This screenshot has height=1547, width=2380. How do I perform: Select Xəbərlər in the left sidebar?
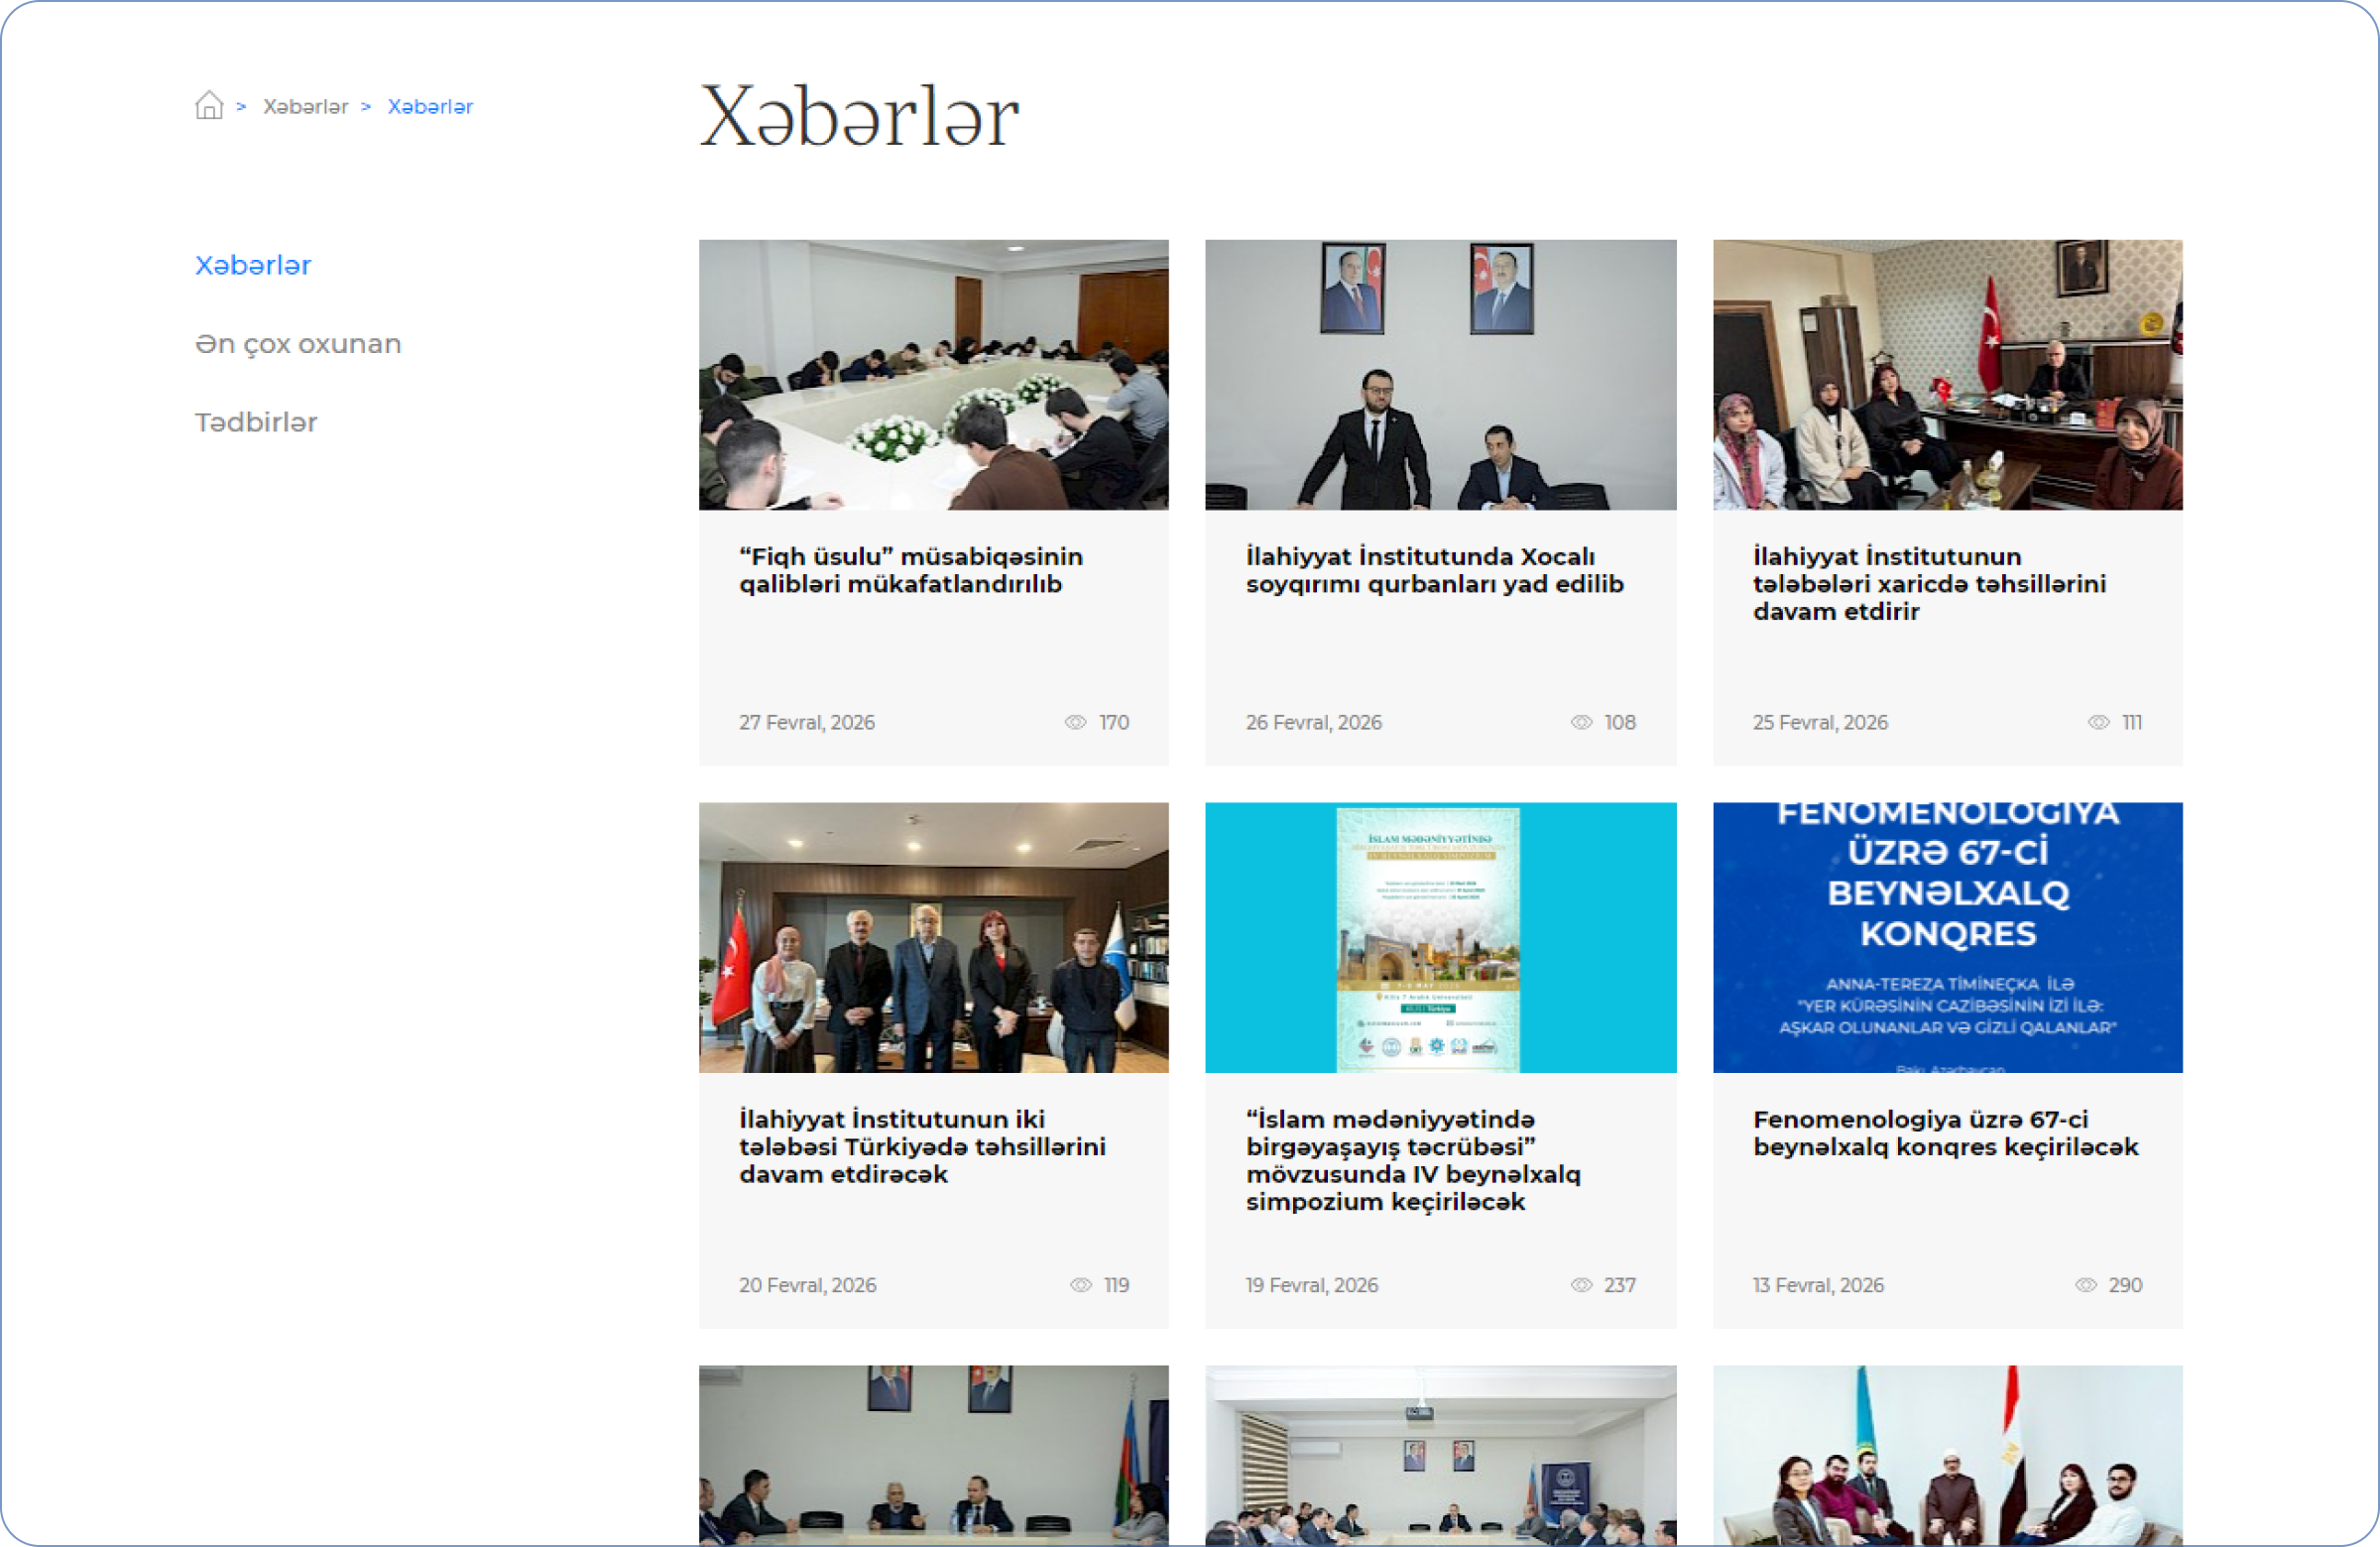click(x=253, y=265)
